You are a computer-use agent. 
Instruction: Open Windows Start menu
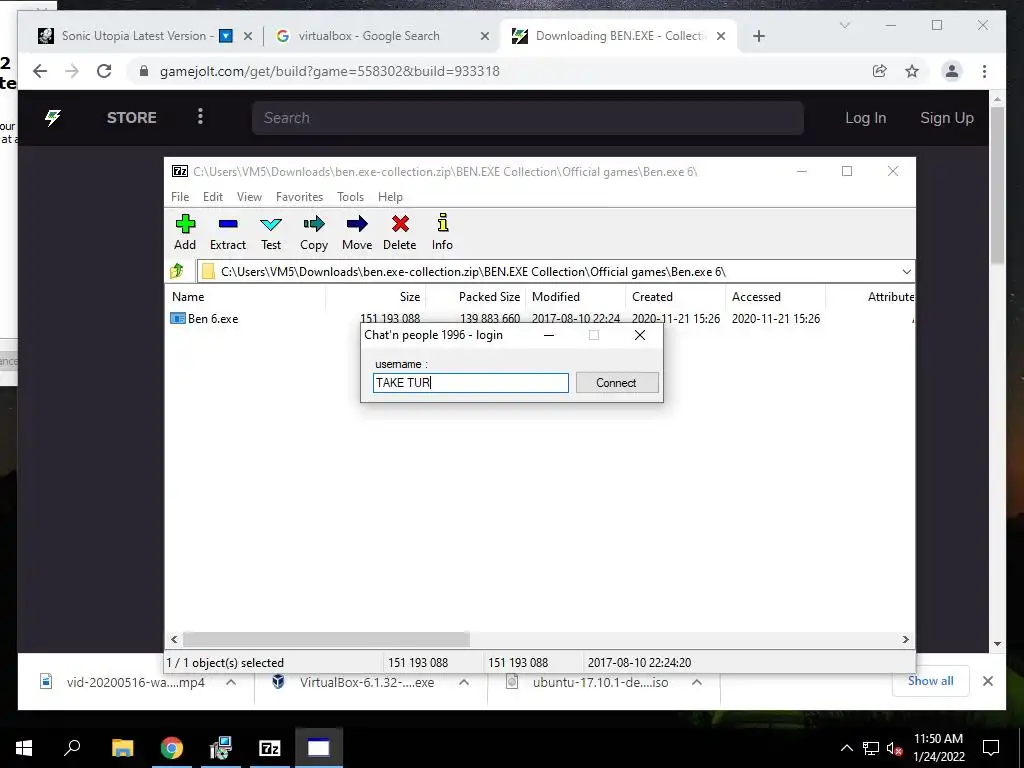24,748
